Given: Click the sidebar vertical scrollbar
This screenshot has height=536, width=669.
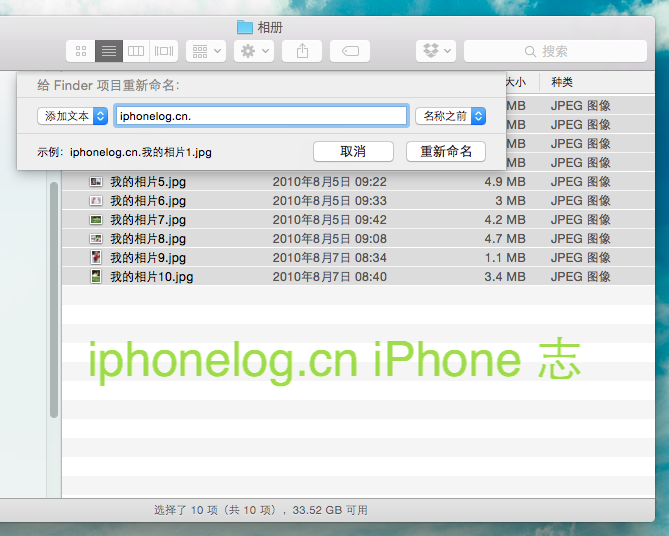Looking at the screenshot, I should 54,300.
